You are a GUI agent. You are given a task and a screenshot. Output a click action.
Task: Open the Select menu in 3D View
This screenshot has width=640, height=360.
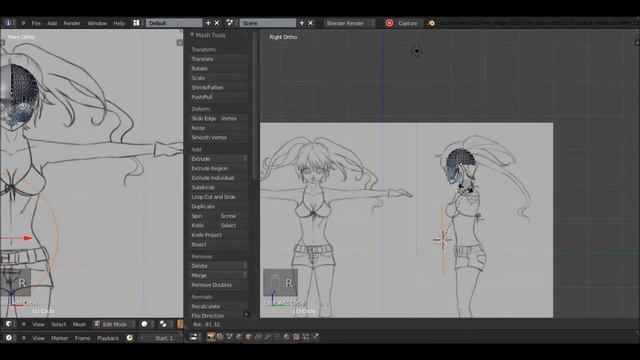click(x=58, y=324)
